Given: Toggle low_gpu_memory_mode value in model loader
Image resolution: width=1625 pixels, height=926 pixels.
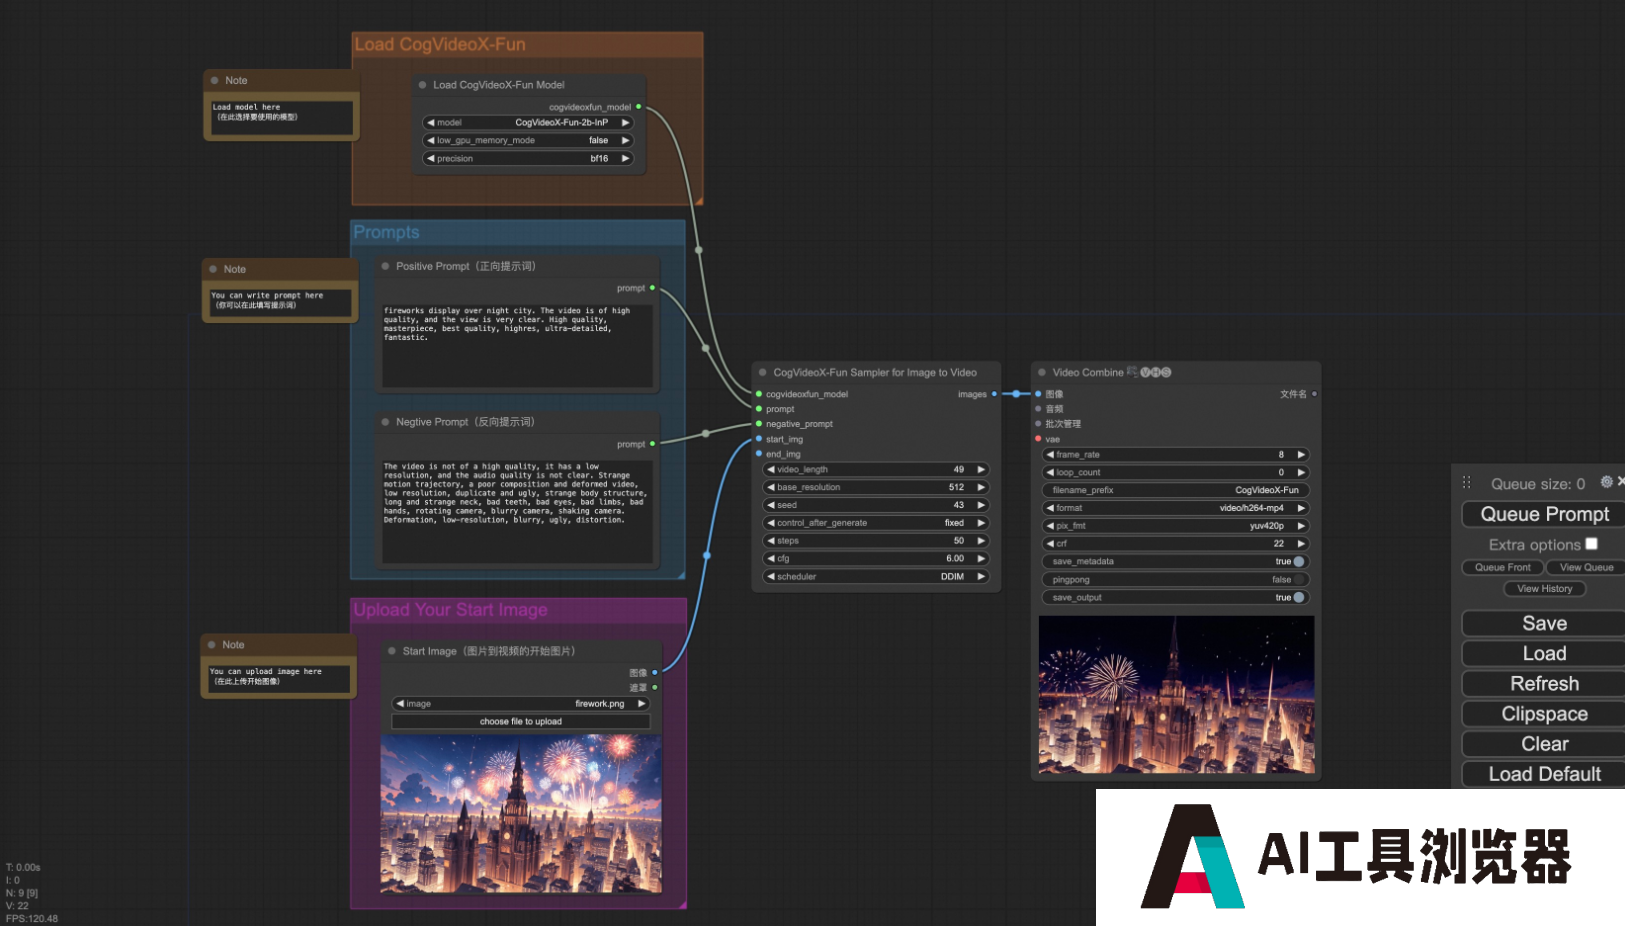Looking at the screenshot, I should 528,141.
